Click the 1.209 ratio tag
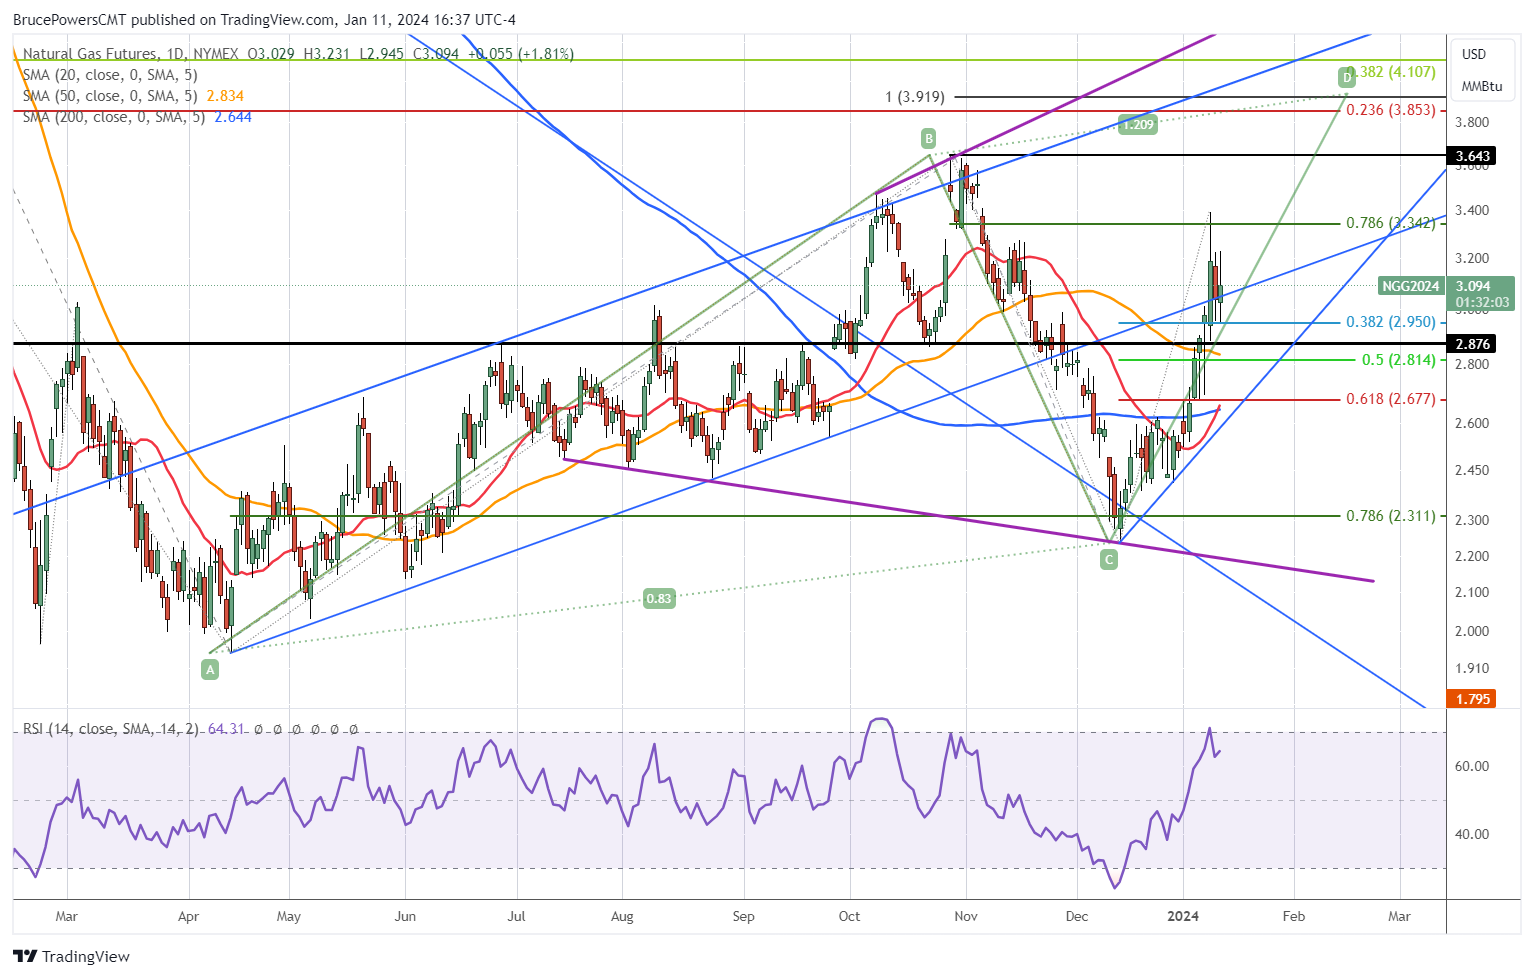1534x978 pixels. (1138, 125)
